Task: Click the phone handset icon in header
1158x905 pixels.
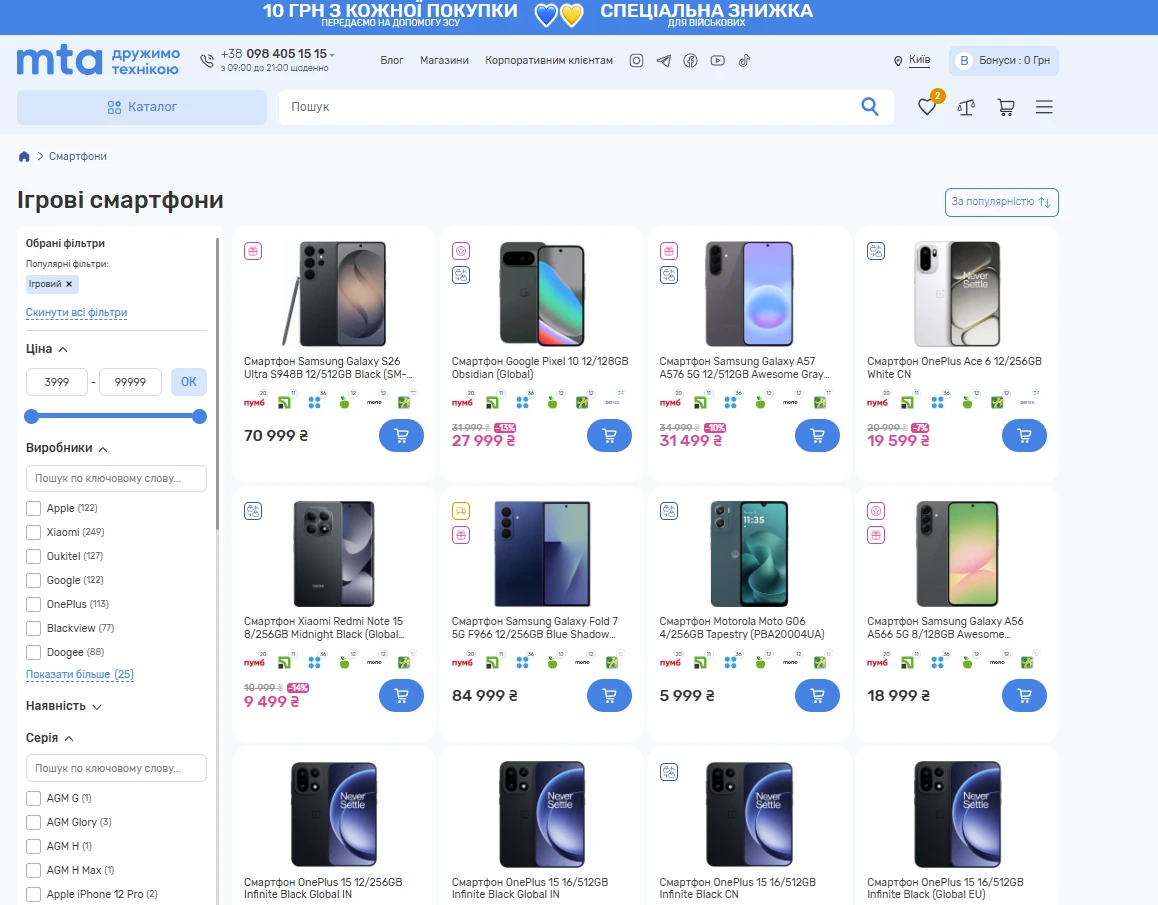Action: click(x=207, y=61)
